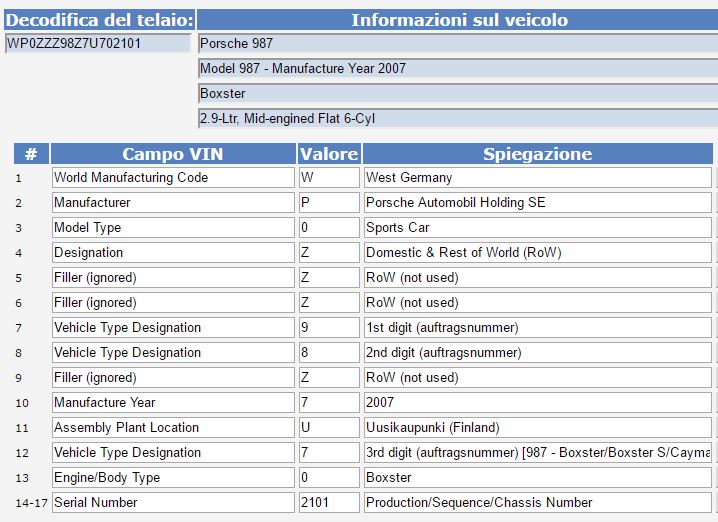
Task: Click value 'Z' in row 9
Action: pyautogui.click(x=329, y=378)
